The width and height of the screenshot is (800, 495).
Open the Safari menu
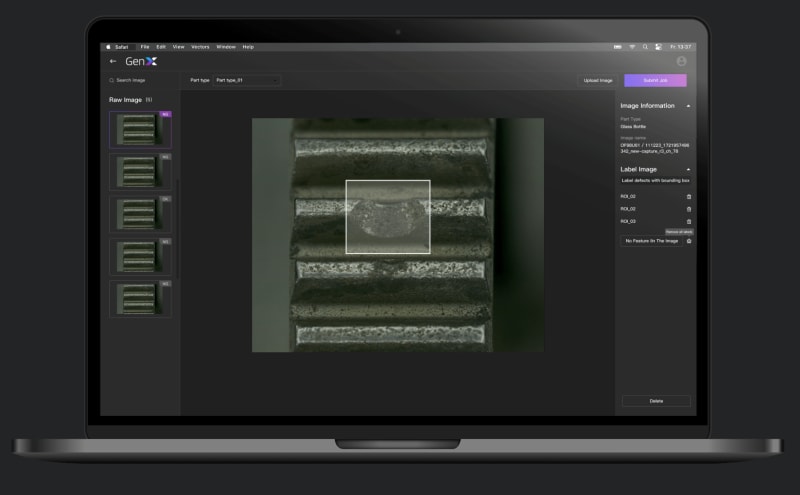121,47
